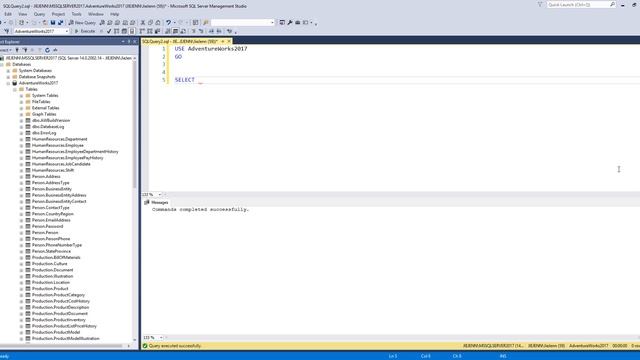
Task: Click the Save All icon
Action: pyautogui.click(x=60, y=22)
